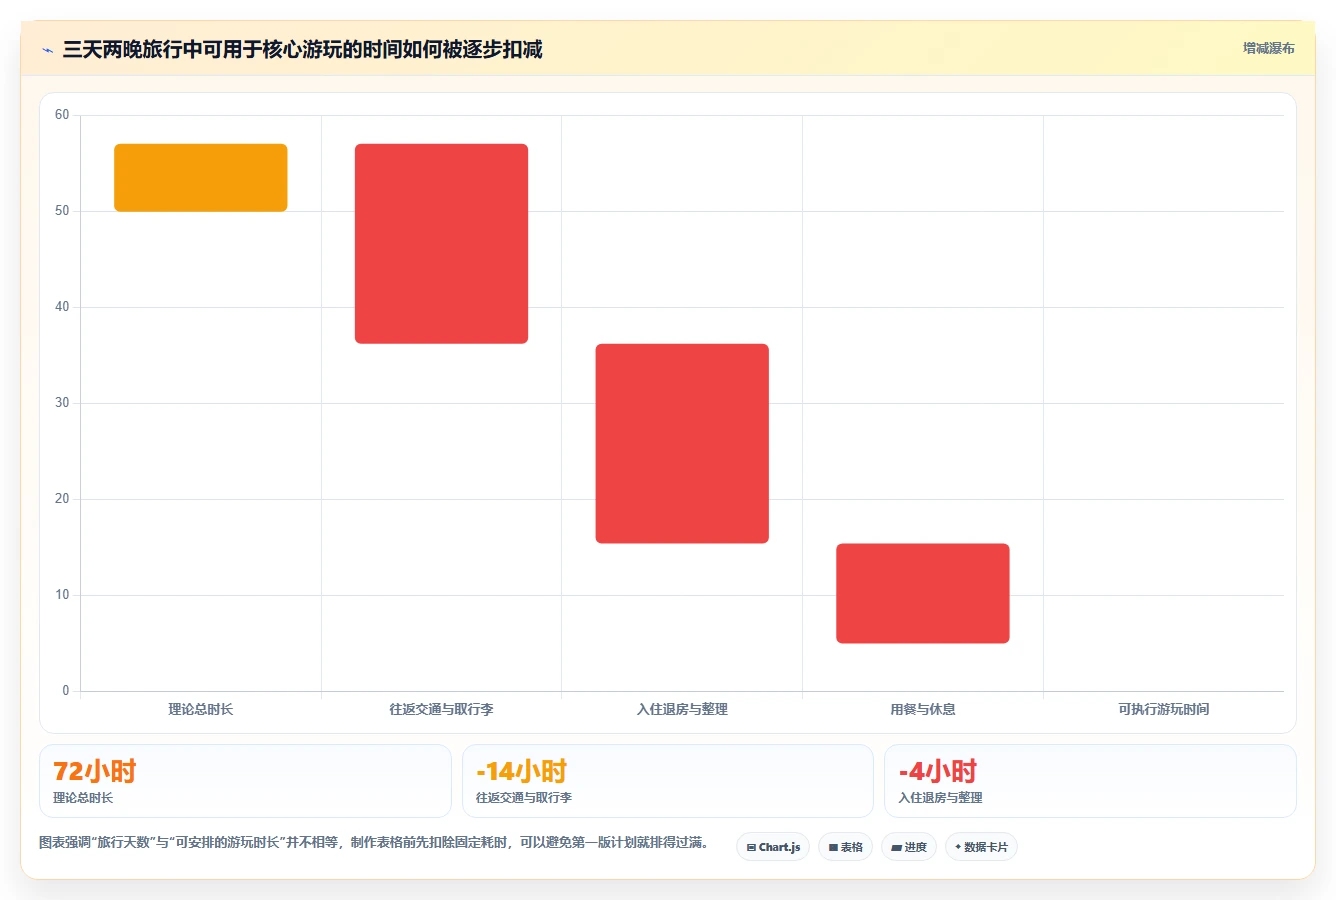
Task: Click the 可执行游玩时间 axis label
Action: point(1164,709)
